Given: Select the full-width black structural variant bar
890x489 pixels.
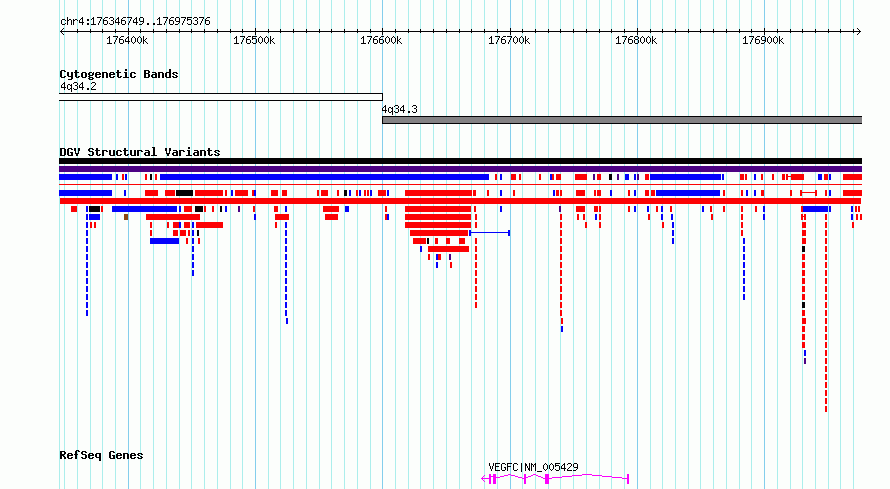Looking at the screenshot, I should (x=460, y=161).
